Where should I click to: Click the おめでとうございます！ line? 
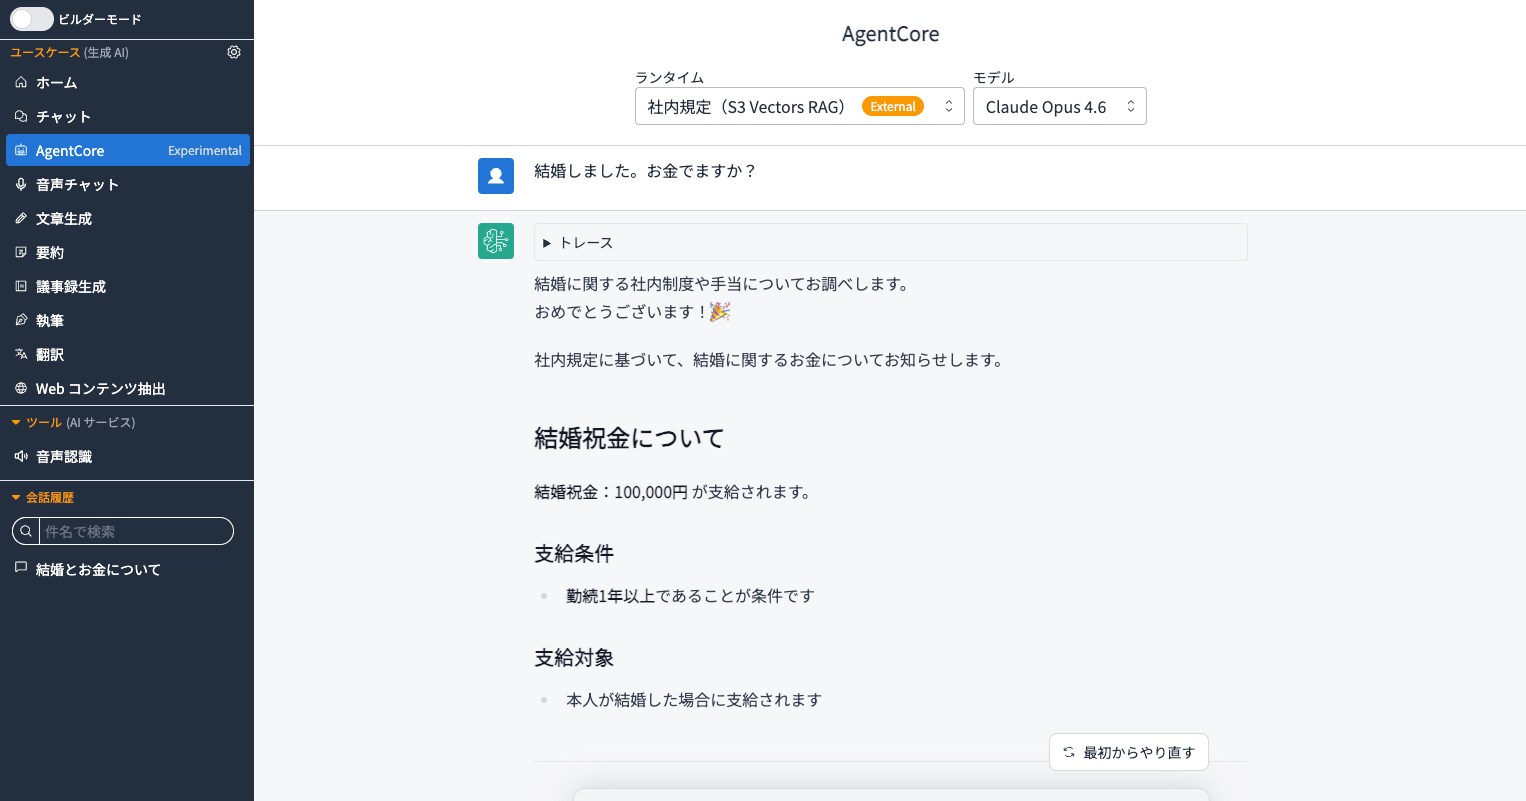[x=632, y=312]
